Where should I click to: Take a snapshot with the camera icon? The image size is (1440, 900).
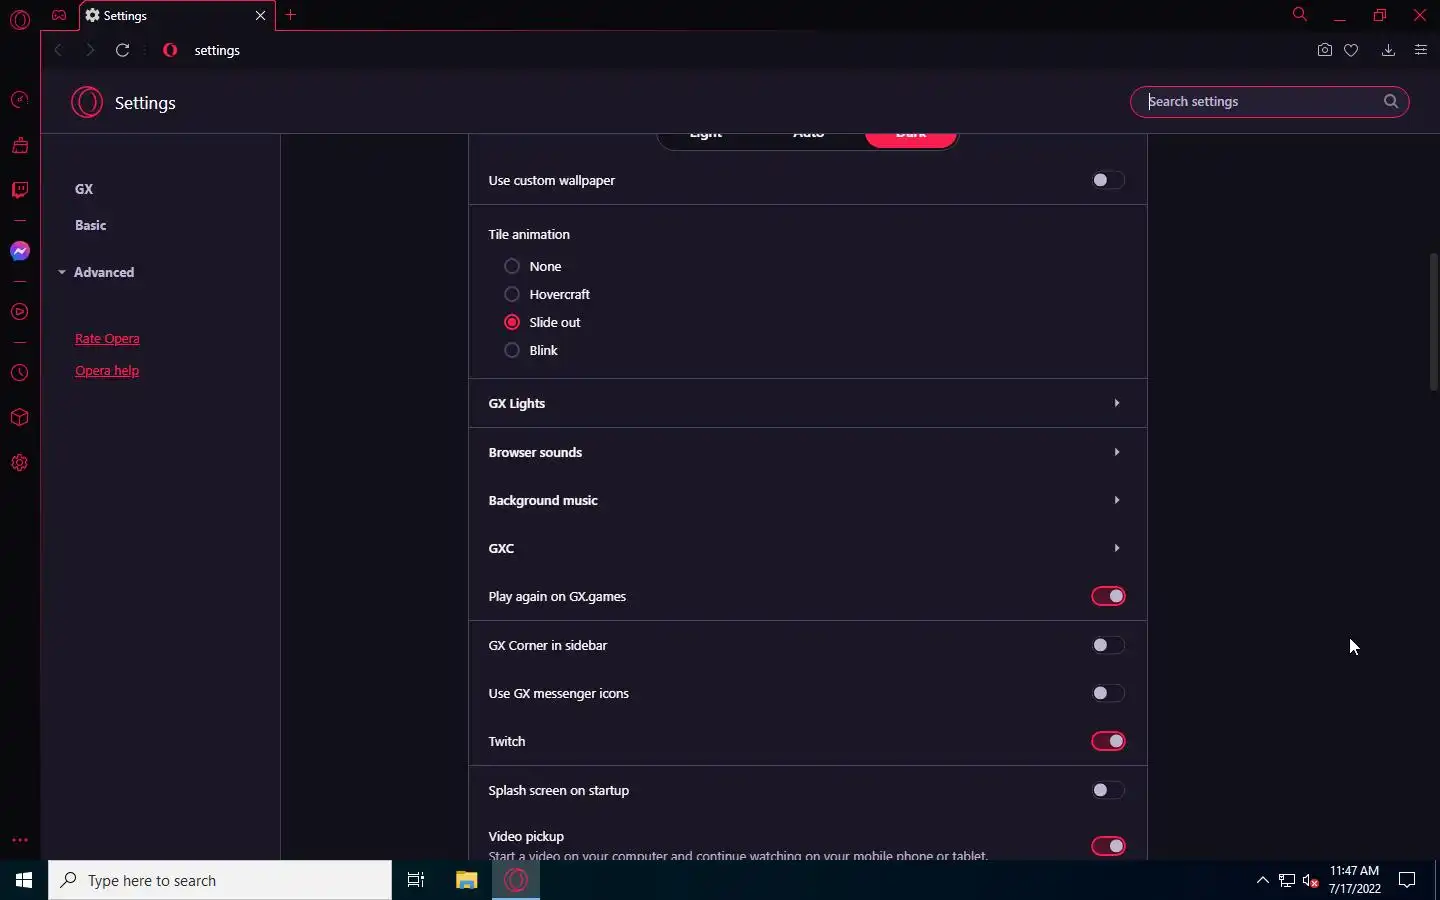(1324, 50)
